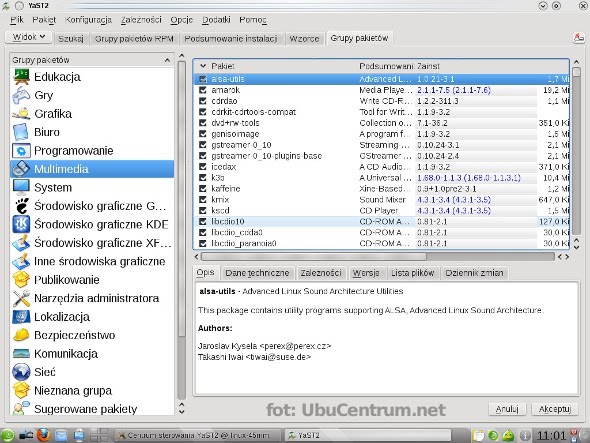Viewport: 590px width, 443px height.
Task: Switch to the Wzorce tab
Action: [304, 38]
